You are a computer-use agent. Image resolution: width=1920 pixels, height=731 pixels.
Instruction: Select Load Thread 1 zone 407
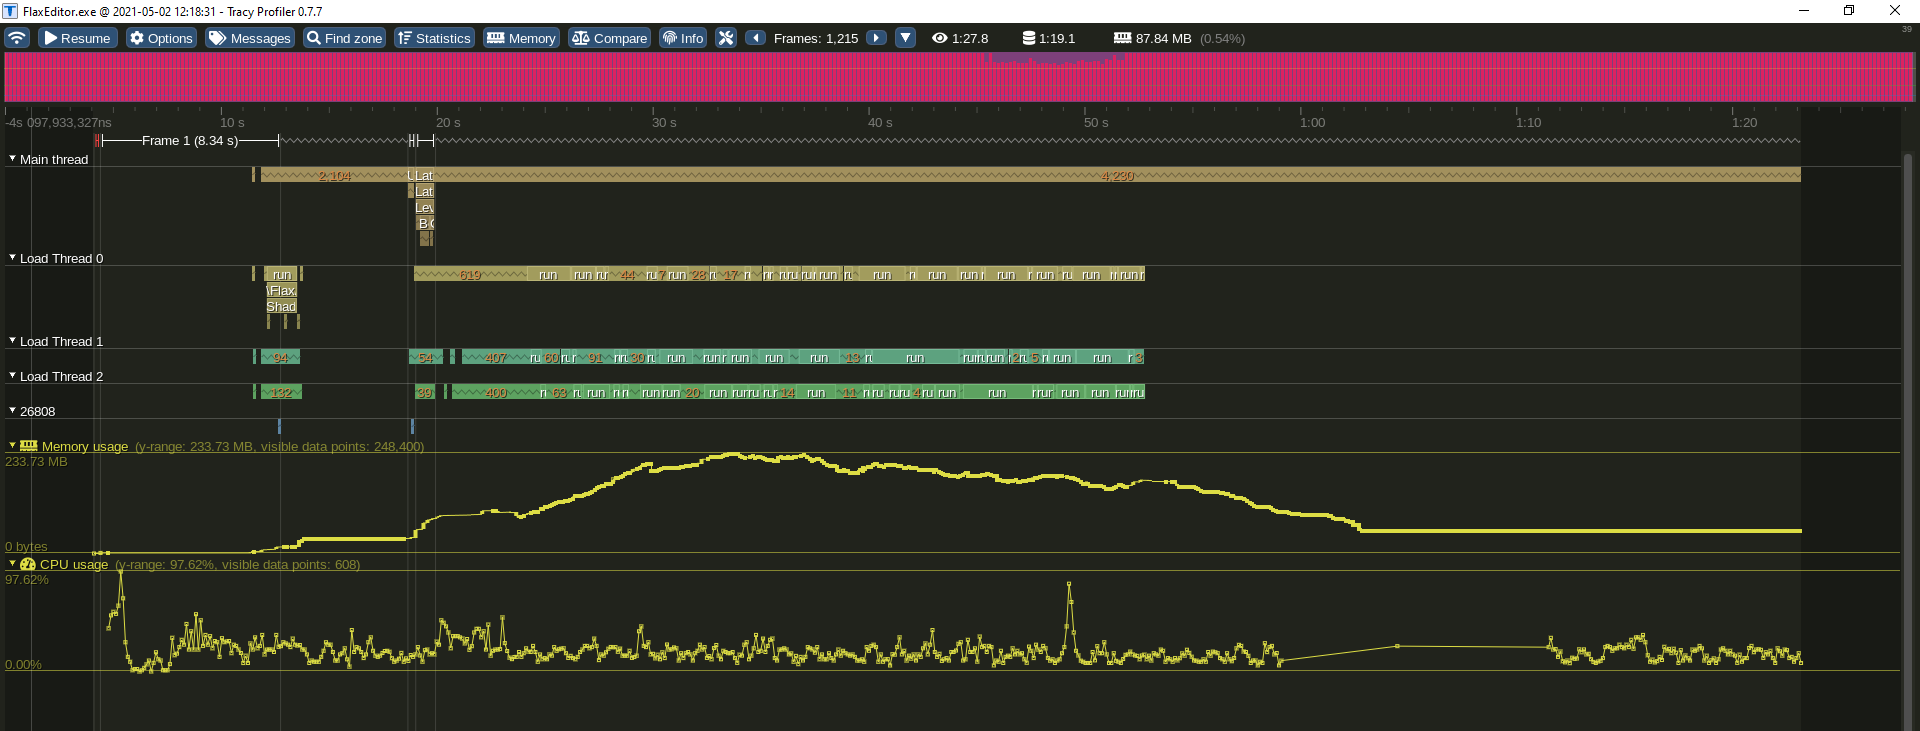(x=495, y=358)
